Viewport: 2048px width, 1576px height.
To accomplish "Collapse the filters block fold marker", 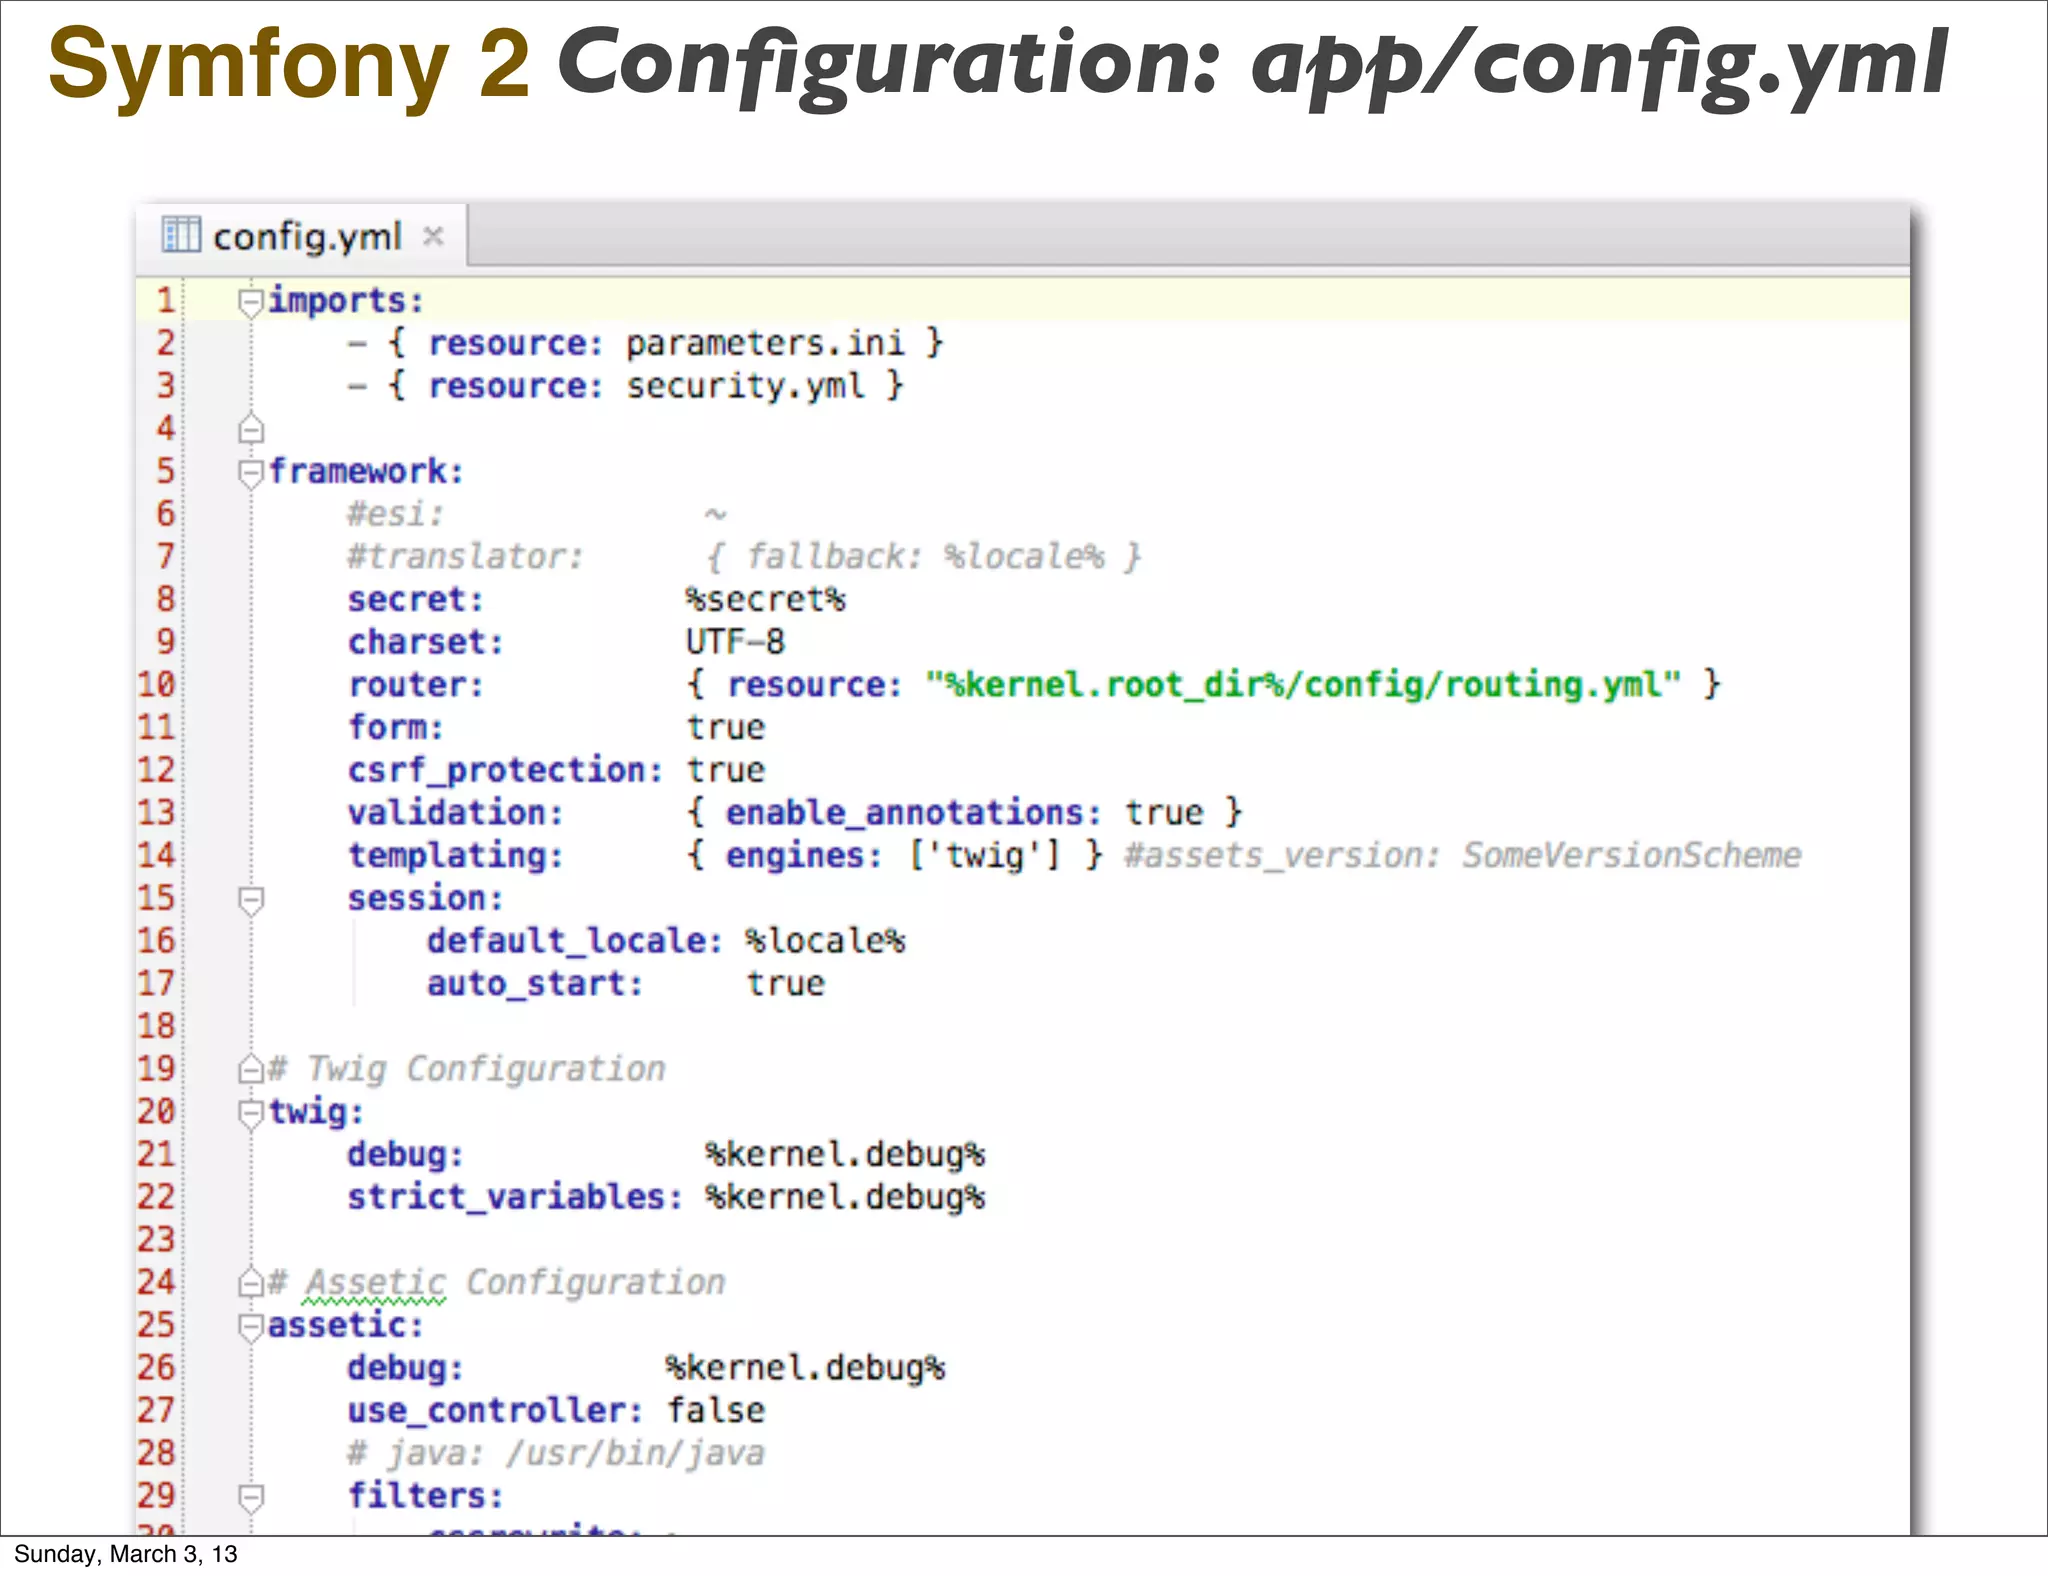I will click(x=251, y=1497).
